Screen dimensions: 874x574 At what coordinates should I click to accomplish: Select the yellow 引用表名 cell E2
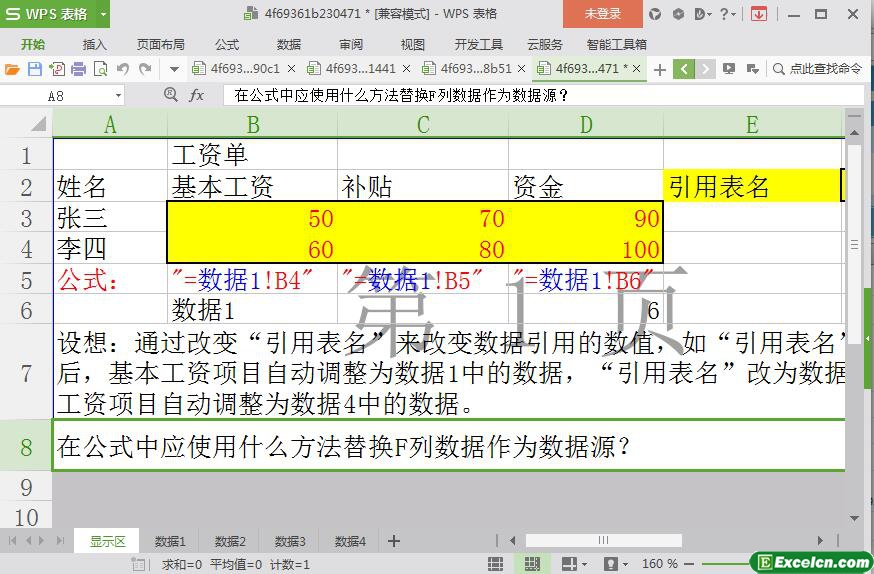click(x=752, y=187)
